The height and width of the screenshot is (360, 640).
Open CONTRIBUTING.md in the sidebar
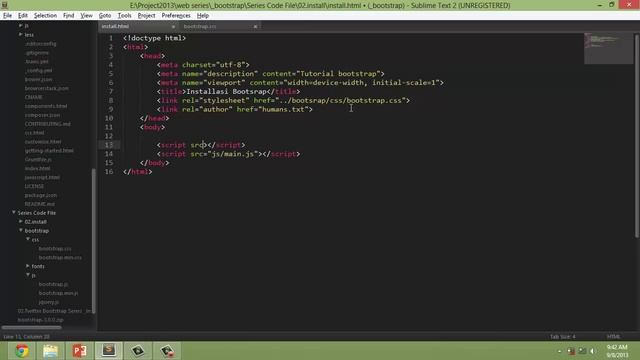47,124
